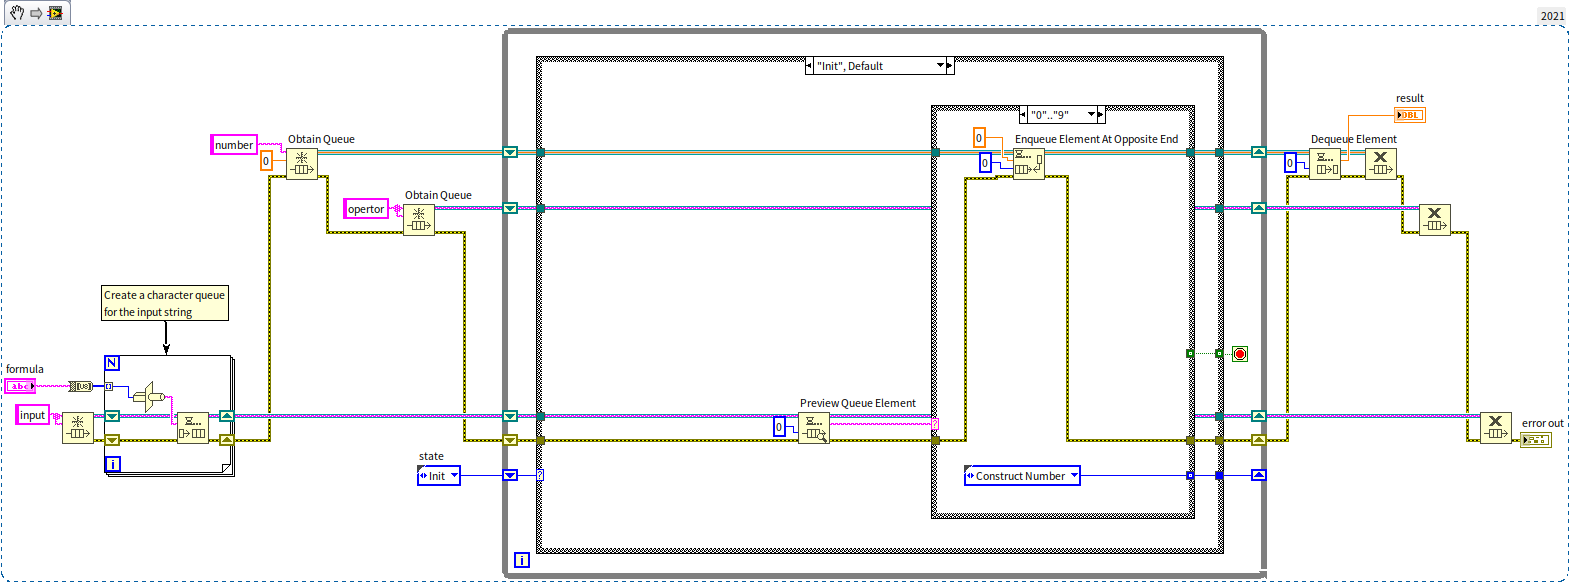The height and width of the screenshot is (583, 1570).
Task: Click the Release Queue node beside error out
Action: click(1496, 428)
